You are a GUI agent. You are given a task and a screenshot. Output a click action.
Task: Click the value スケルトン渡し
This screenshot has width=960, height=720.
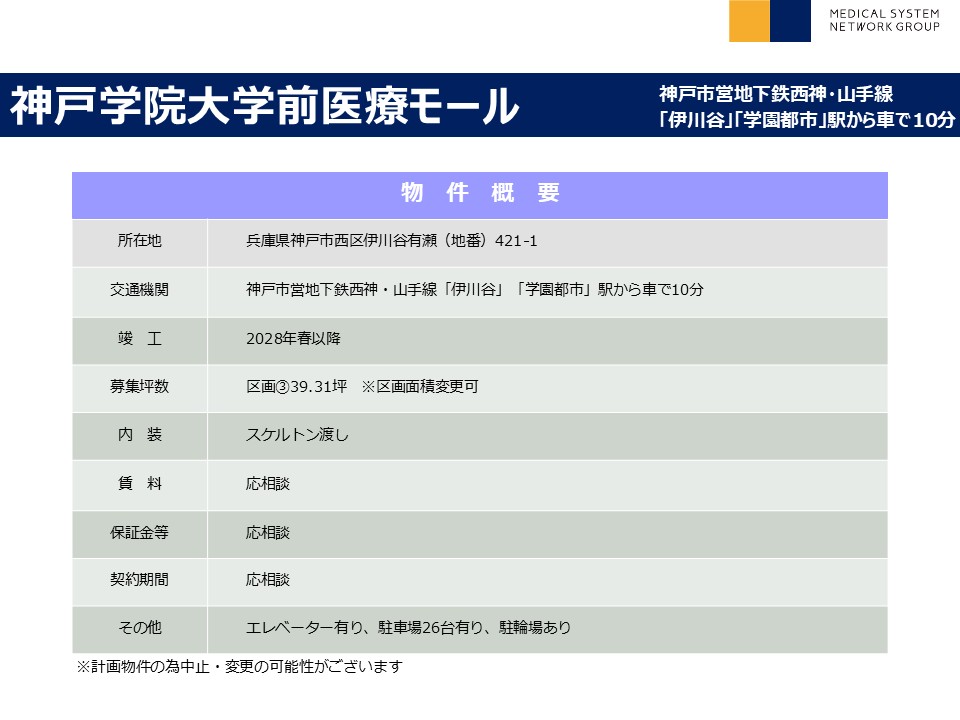297,435
